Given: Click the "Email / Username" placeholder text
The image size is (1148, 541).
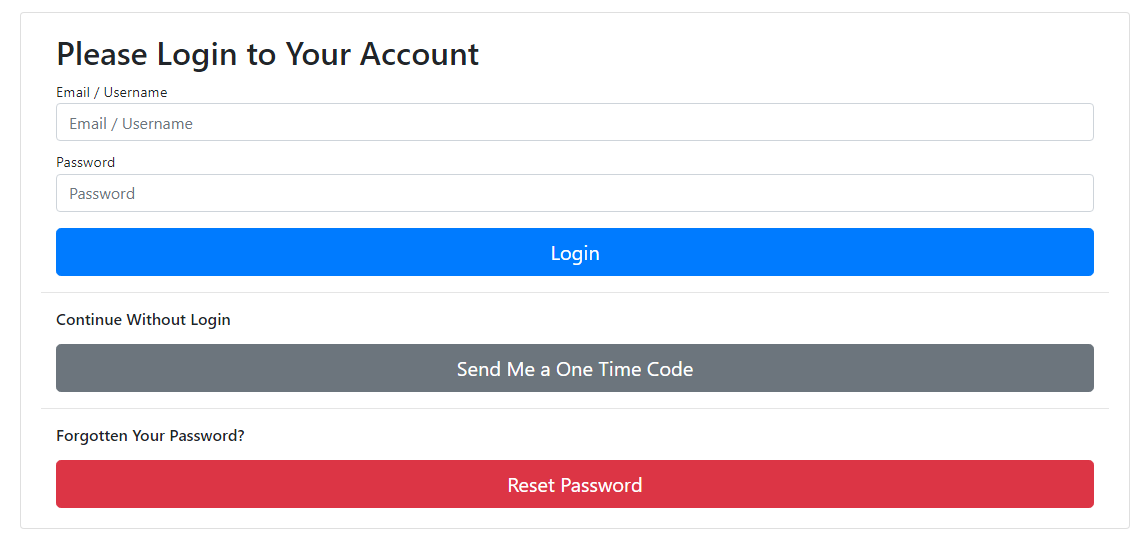Looking at the screenshot, I should click(x=131, y=124).
